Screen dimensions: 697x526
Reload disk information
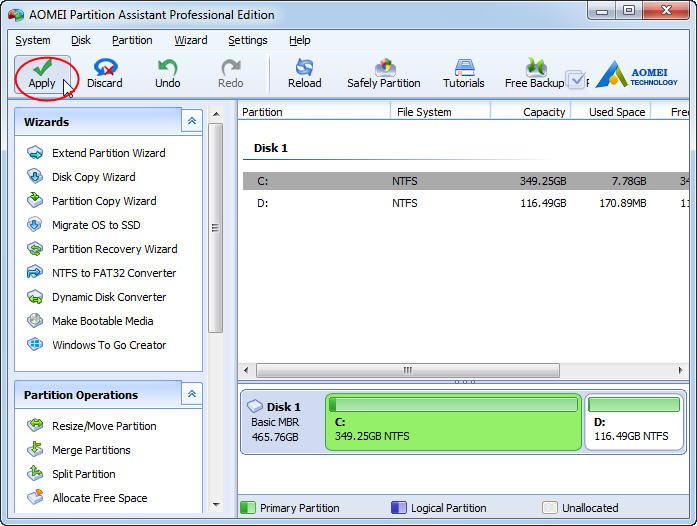click(304, 73)
